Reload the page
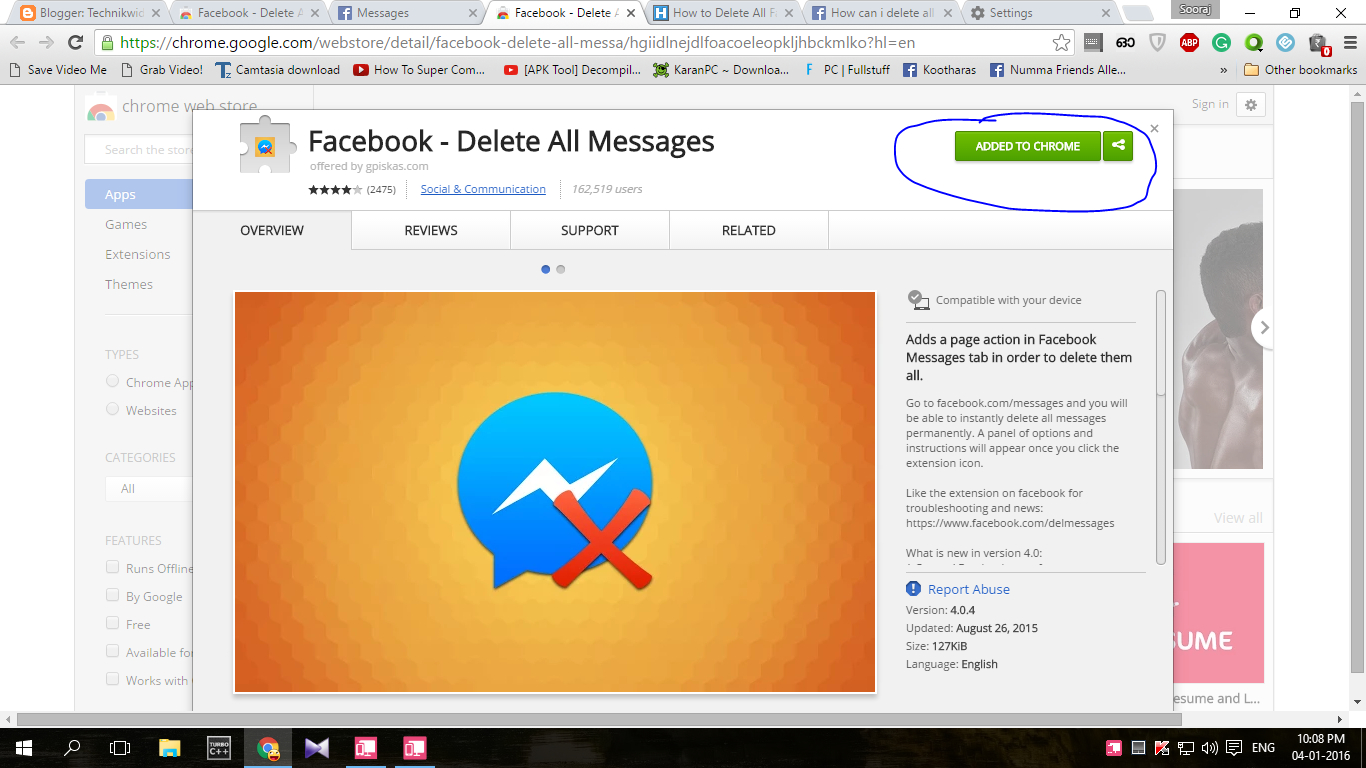The image size is (1366, 768). click(x=75, y=43)
